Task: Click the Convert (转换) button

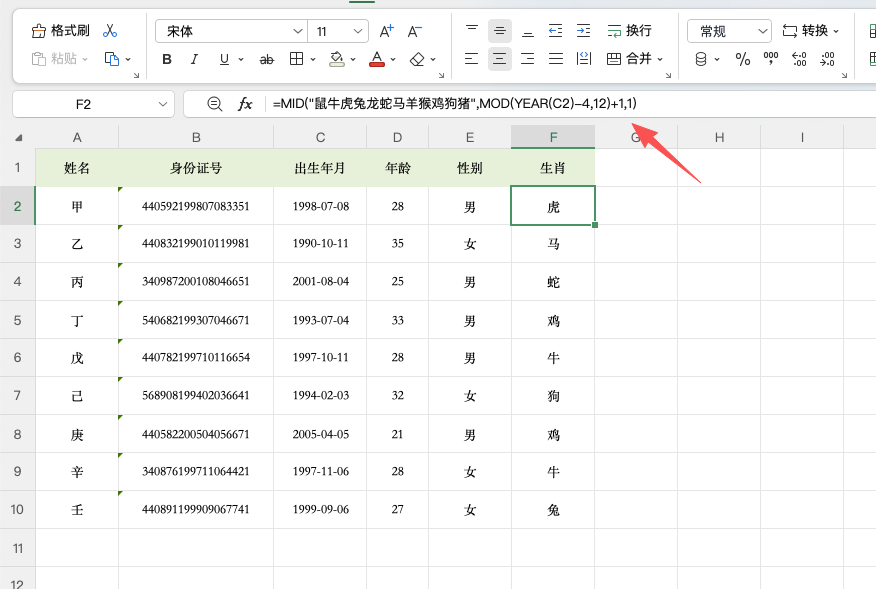Action: 806,31
